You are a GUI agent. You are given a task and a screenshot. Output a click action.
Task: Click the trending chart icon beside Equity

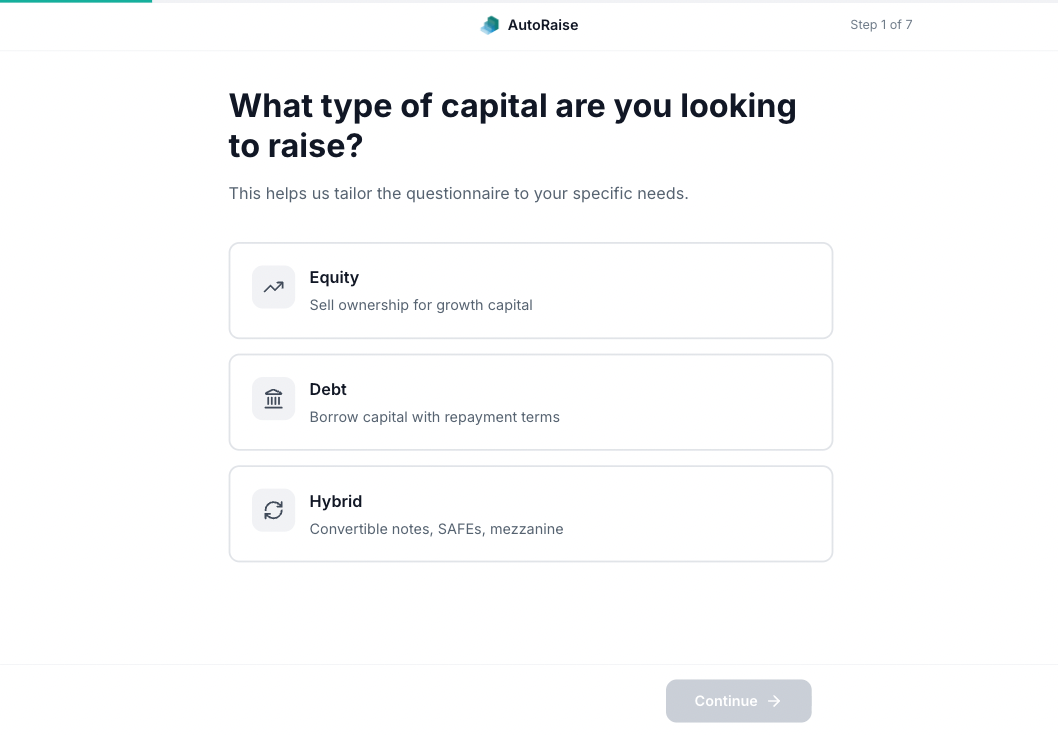click(x=273, y=287)
